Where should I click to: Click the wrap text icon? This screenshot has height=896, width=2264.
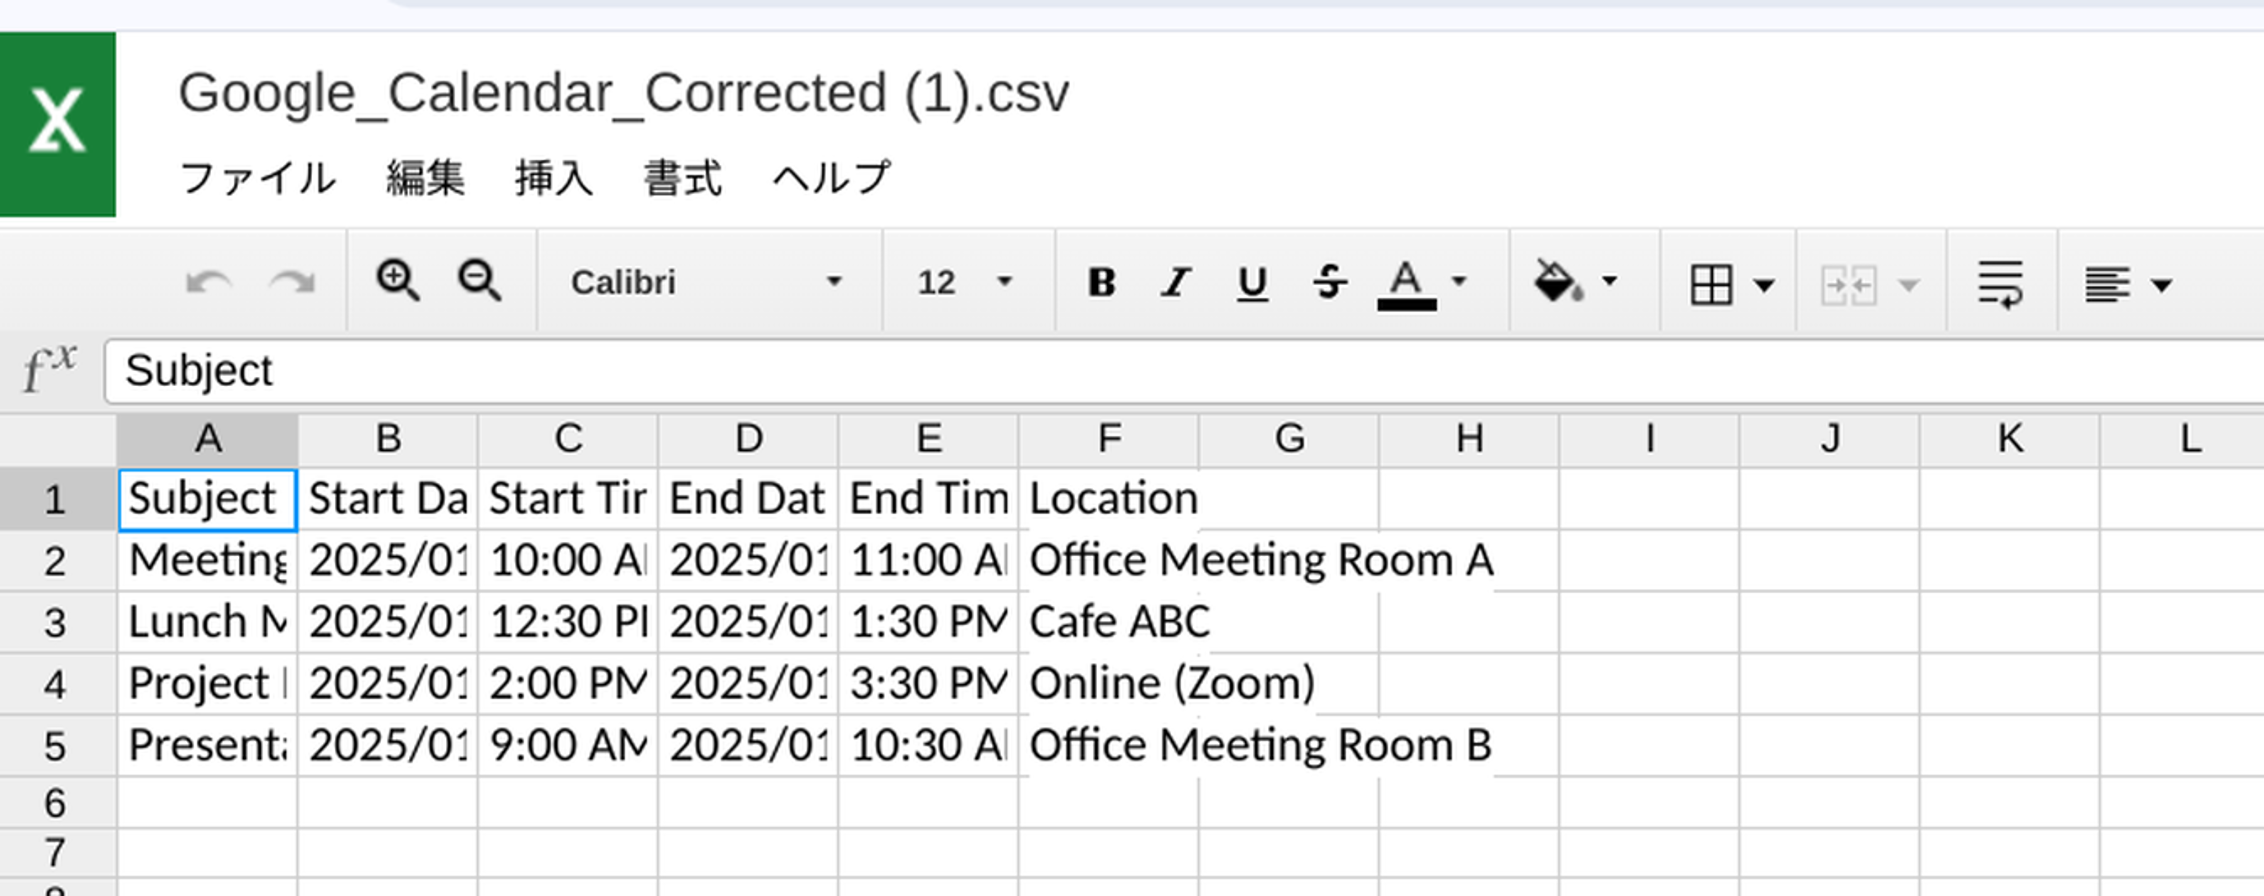[2000, 285]
